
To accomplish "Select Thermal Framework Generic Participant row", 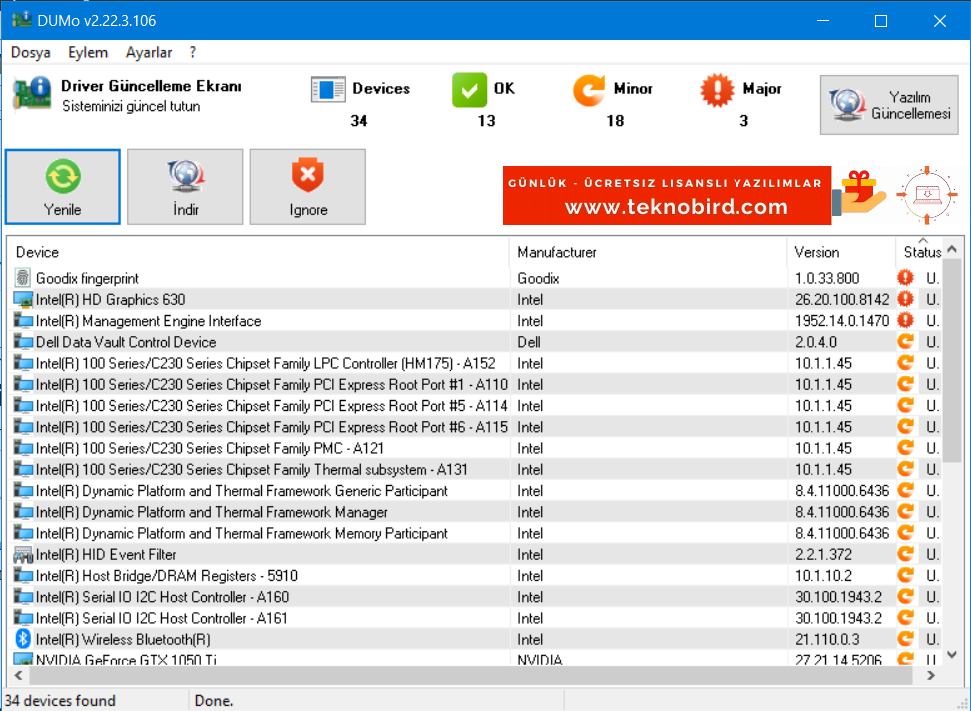I will pos(474,491).
